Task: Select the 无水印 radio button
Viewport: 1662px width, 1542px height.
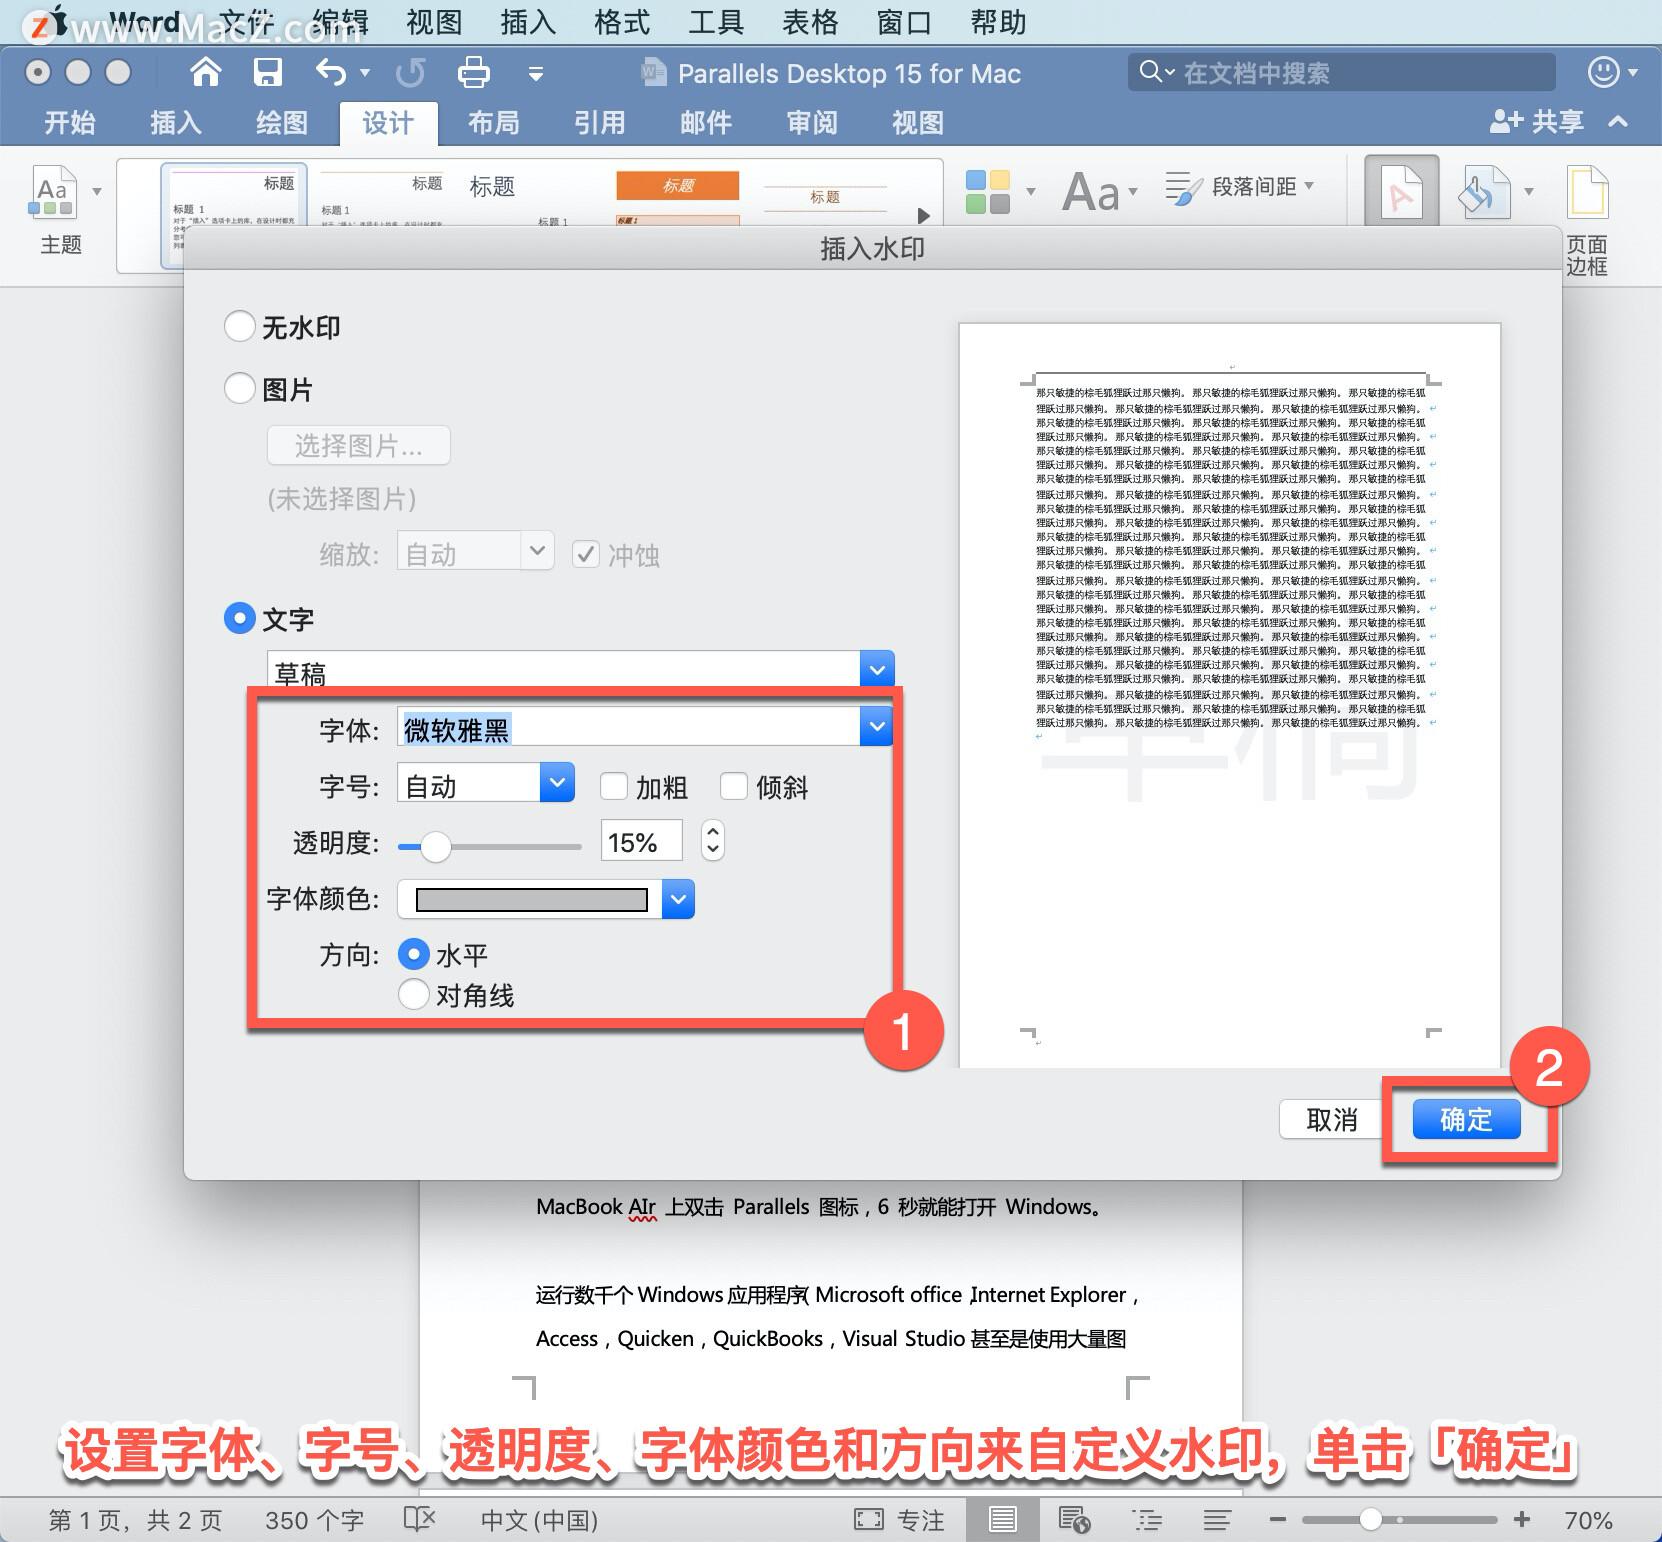Action: (239, 326)
